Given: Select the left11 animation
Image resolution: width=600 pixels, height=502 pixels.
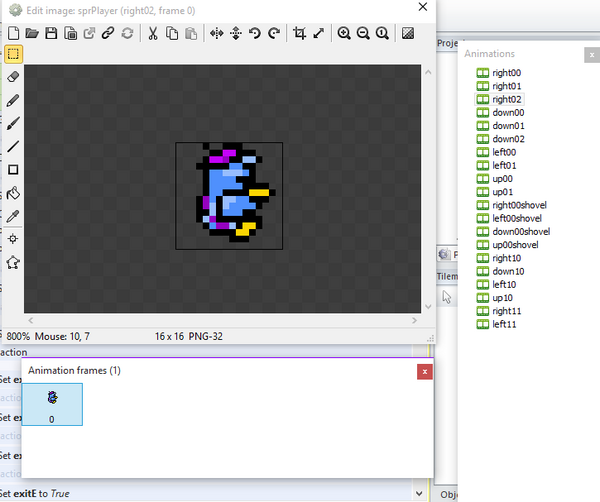Looking at the screenshot, I should (x=504, y=324).
